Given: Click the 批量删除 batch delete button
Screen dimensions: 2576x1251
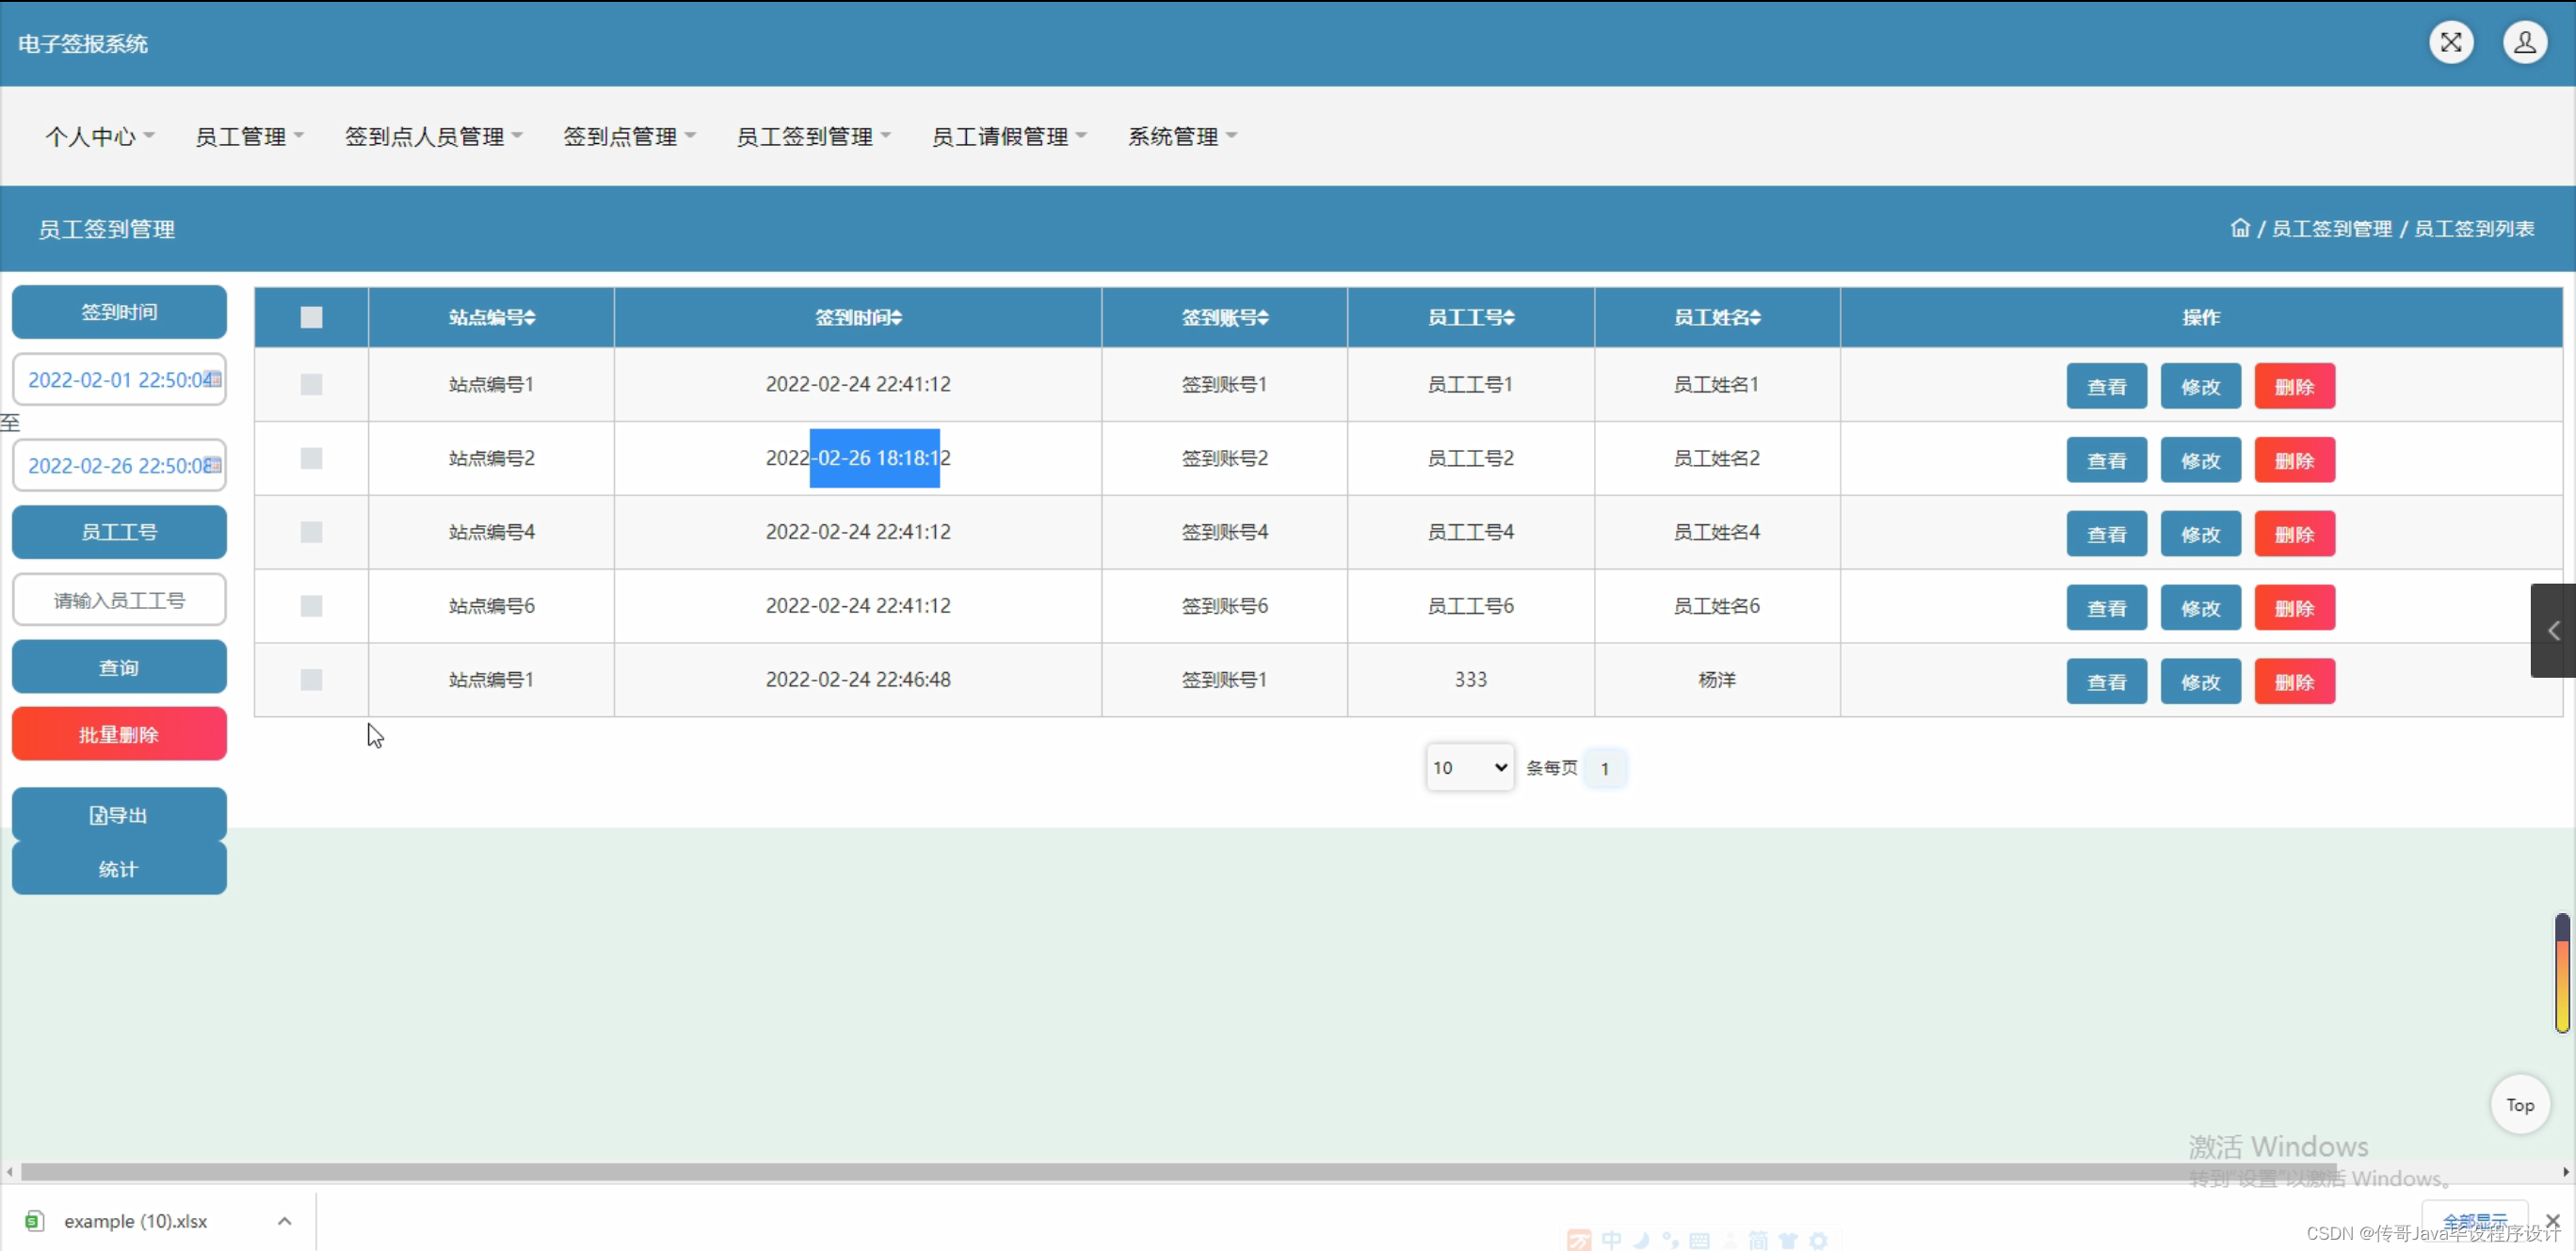Looking at the screenshot, I should pos(119,733).
